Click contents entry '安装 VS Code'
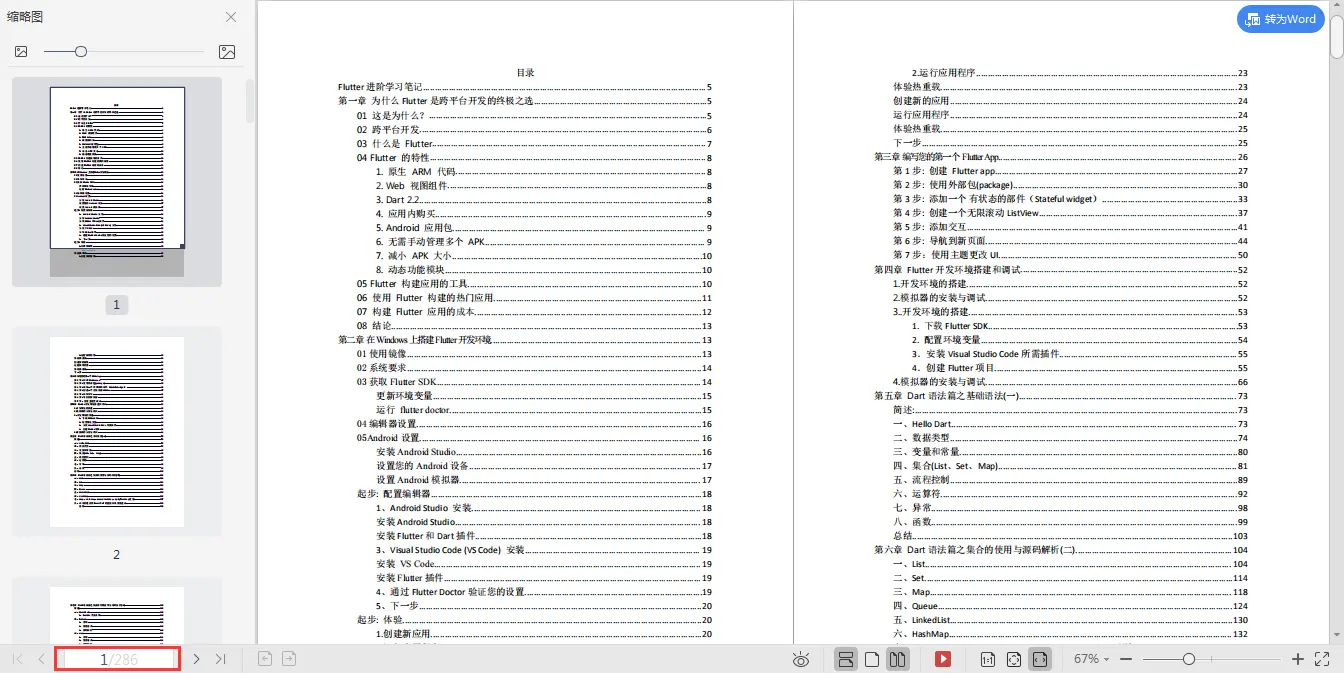Image resolution: width=1344 pixels, height=673 pixels. point(544,563)
